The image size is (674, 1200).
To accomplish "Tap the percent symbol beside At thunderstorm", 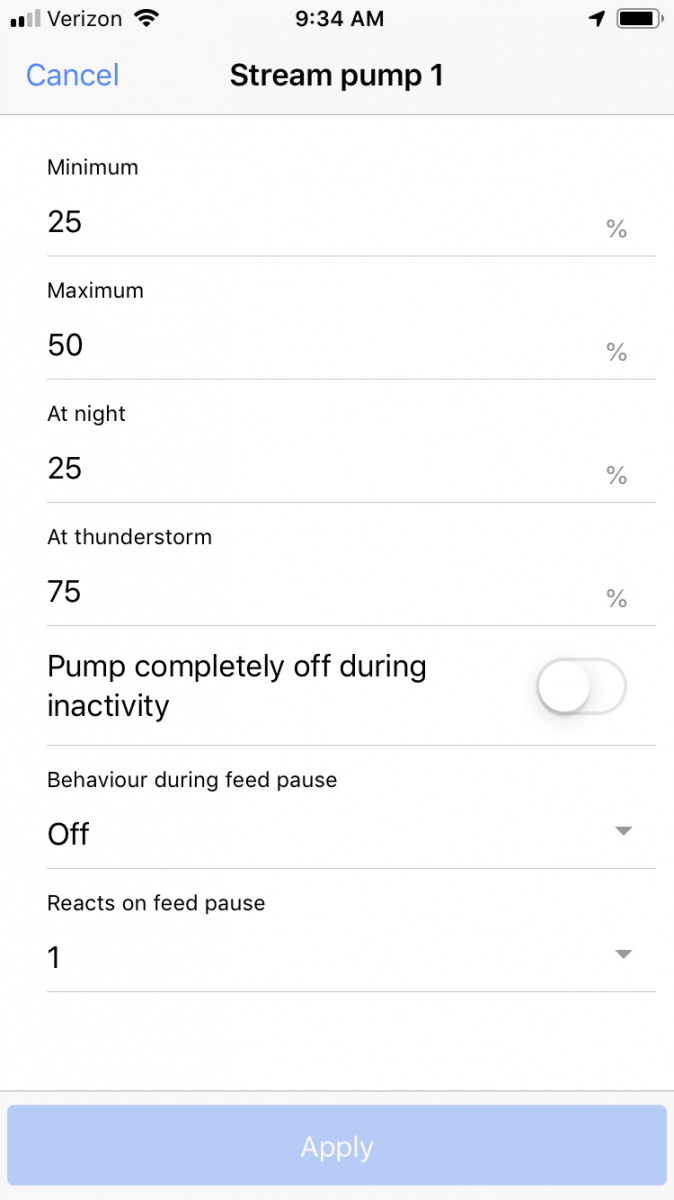I will click(x=616, y=599).
